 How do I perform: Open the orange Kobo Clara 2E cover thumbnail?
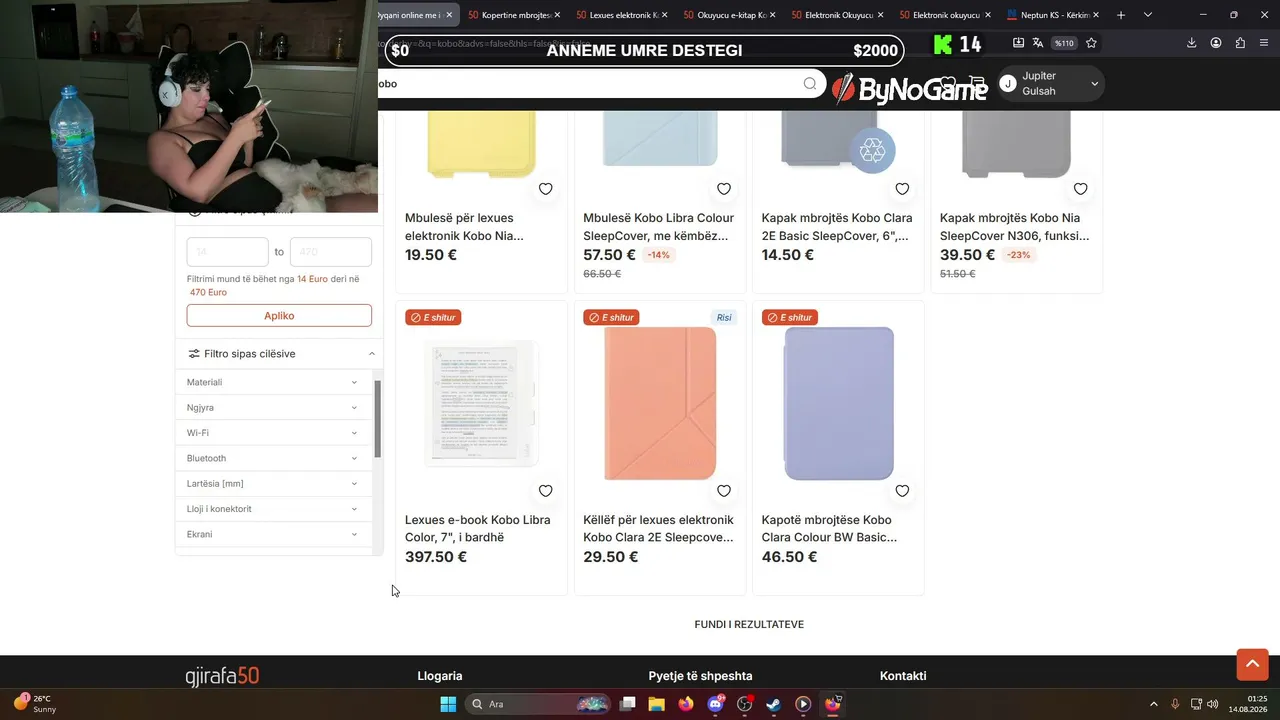(660, 403)
